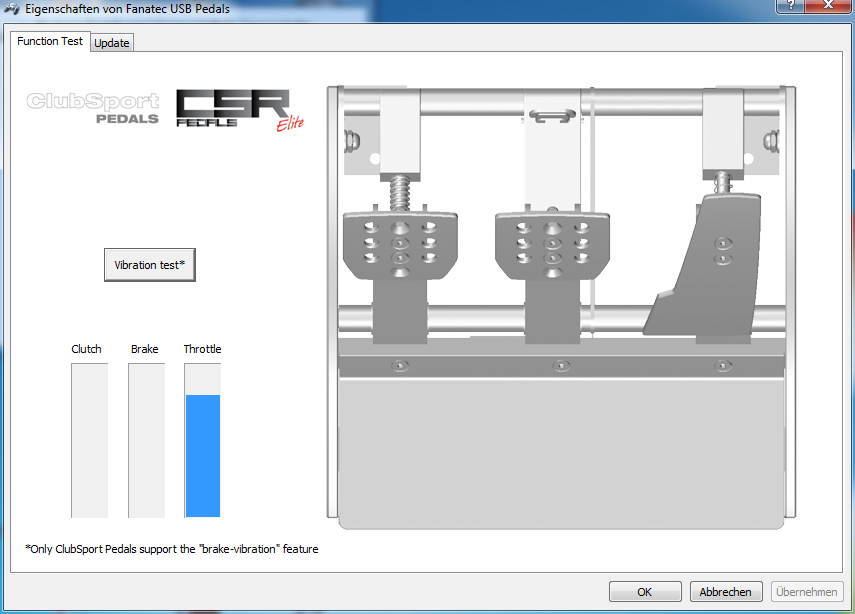The image size is (855, 614).
Task: Click the Throttle level bar
Action: click(203, 441)
